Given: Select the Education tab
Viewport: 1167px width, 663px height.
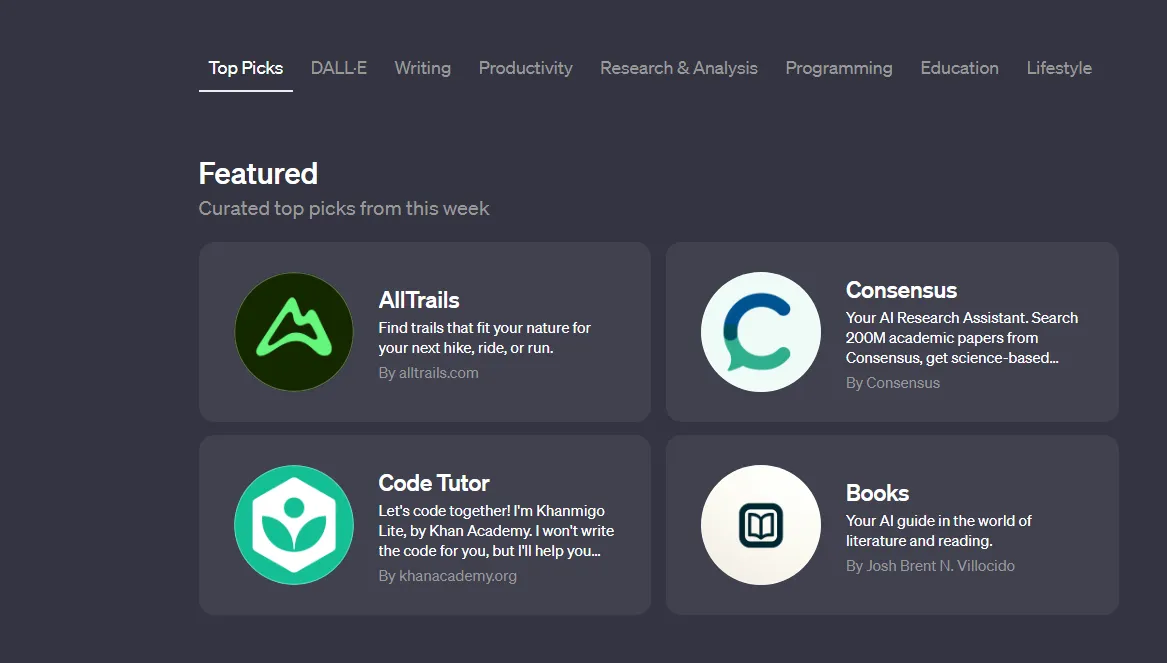Looking at the screenshot, I should pos(959,68).
